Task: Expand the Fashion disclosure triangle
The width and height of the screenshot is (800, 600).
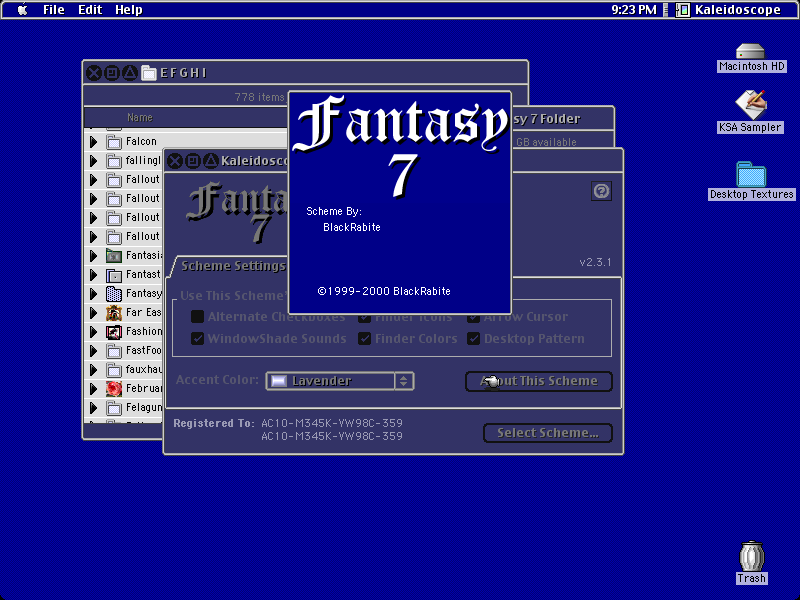Action: (93, 332)
